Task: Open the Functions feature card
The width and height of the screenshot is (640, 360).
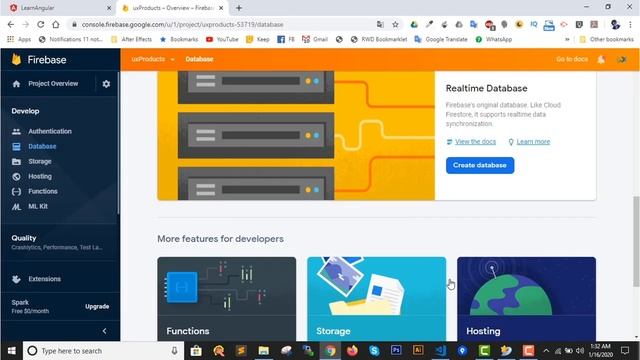Action: coord(227,299)
